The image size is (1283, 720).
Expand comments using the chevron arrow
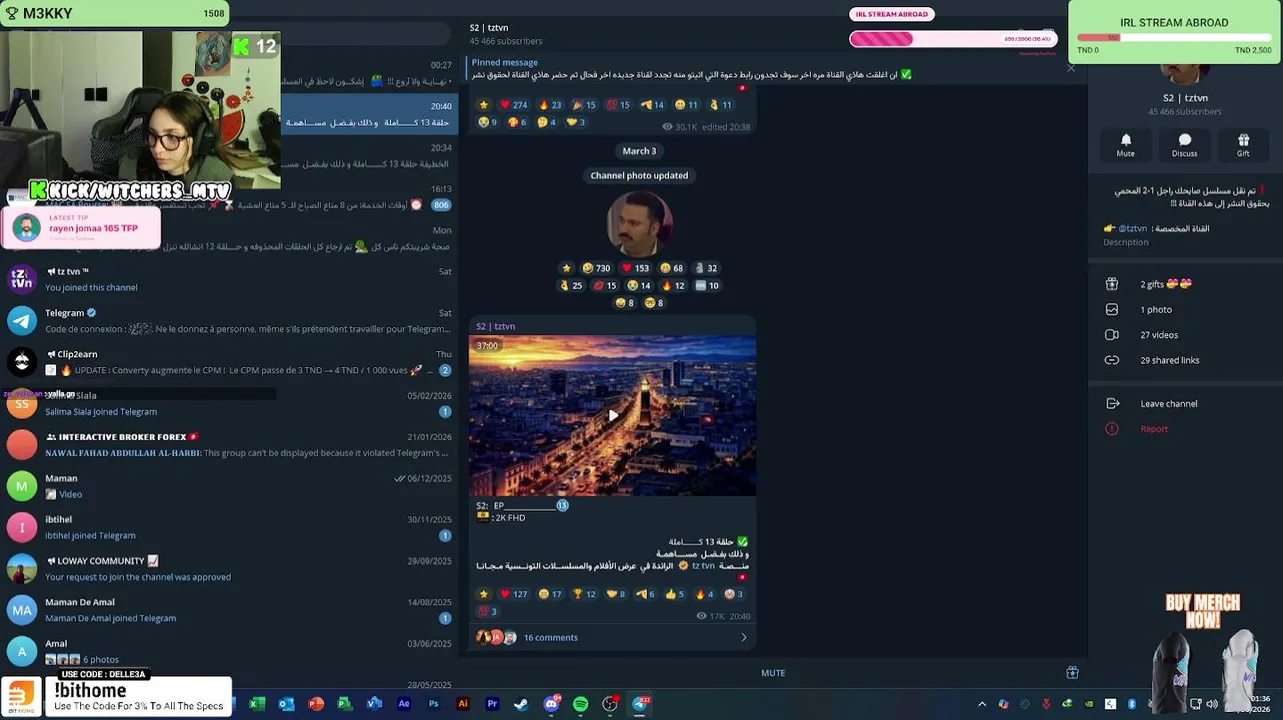[743, 637]
